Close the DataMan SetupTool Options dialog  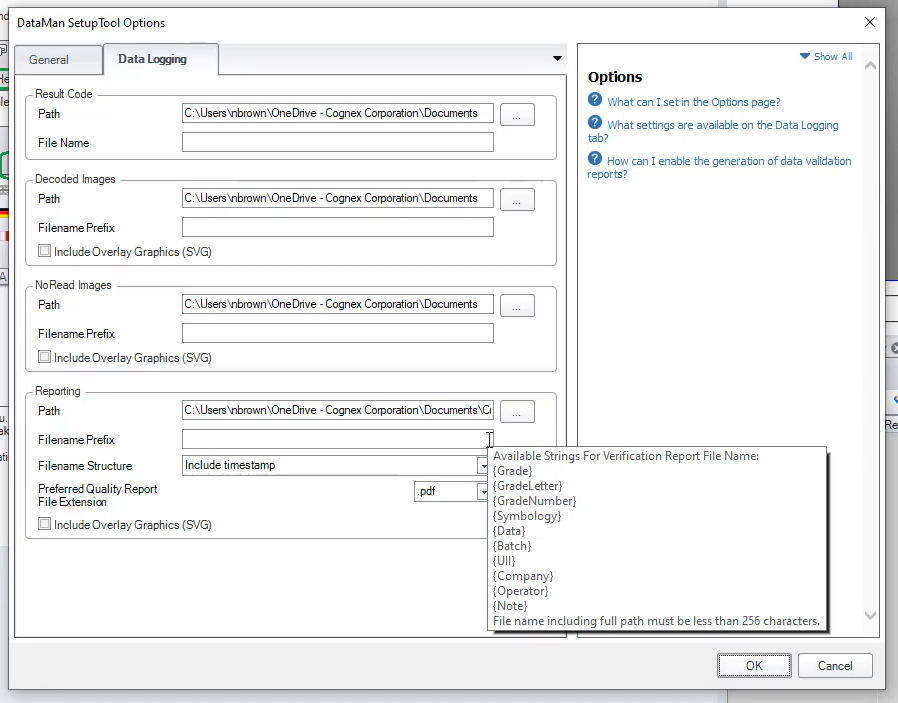click(870, 22)
